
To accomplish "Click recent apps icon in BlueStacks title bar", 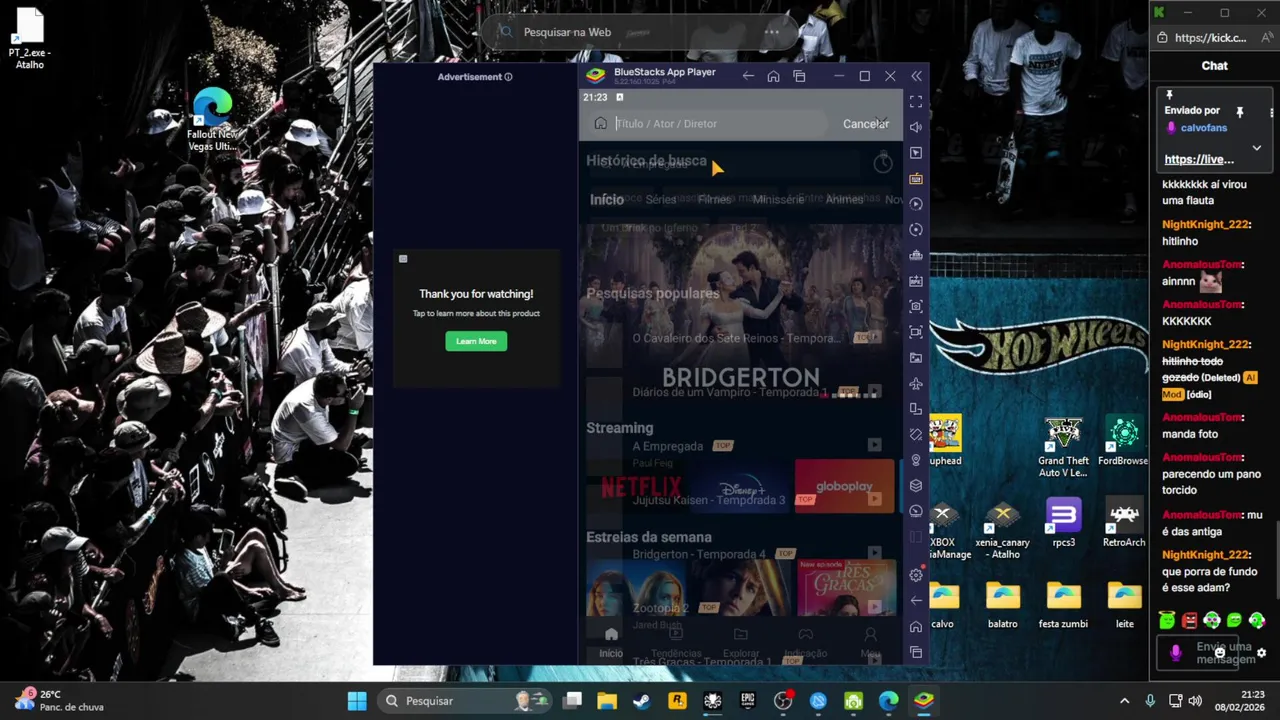I will click(x=799, y=76).
